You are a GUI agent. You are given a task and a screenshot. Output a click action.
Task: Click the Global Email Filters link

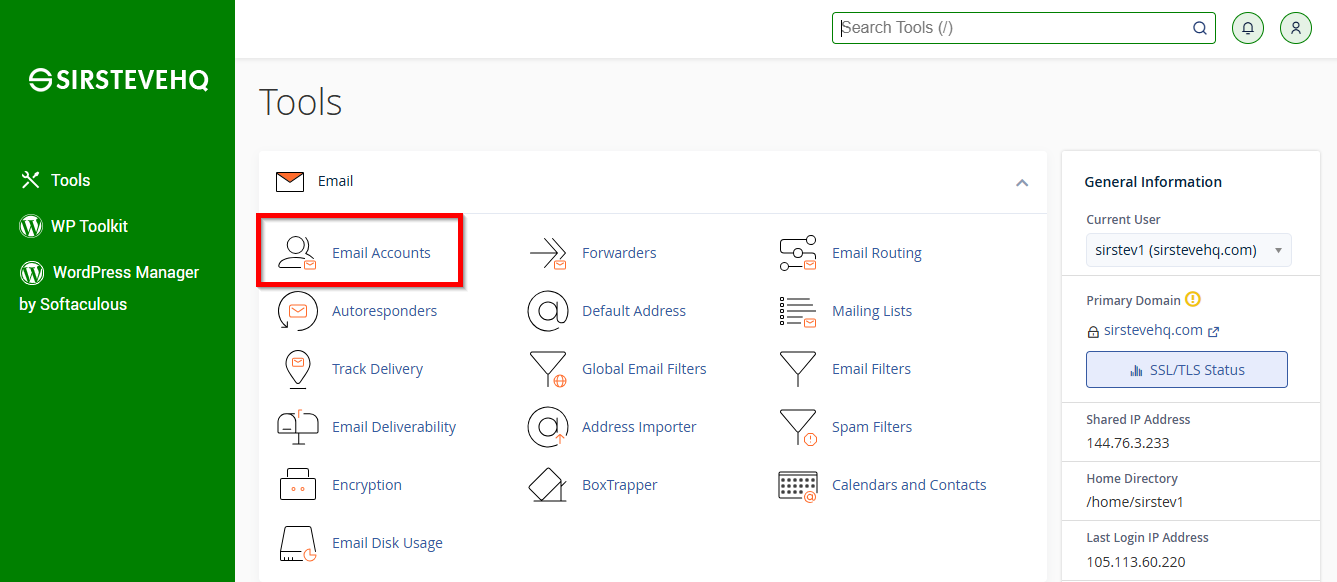coord(644,369)
